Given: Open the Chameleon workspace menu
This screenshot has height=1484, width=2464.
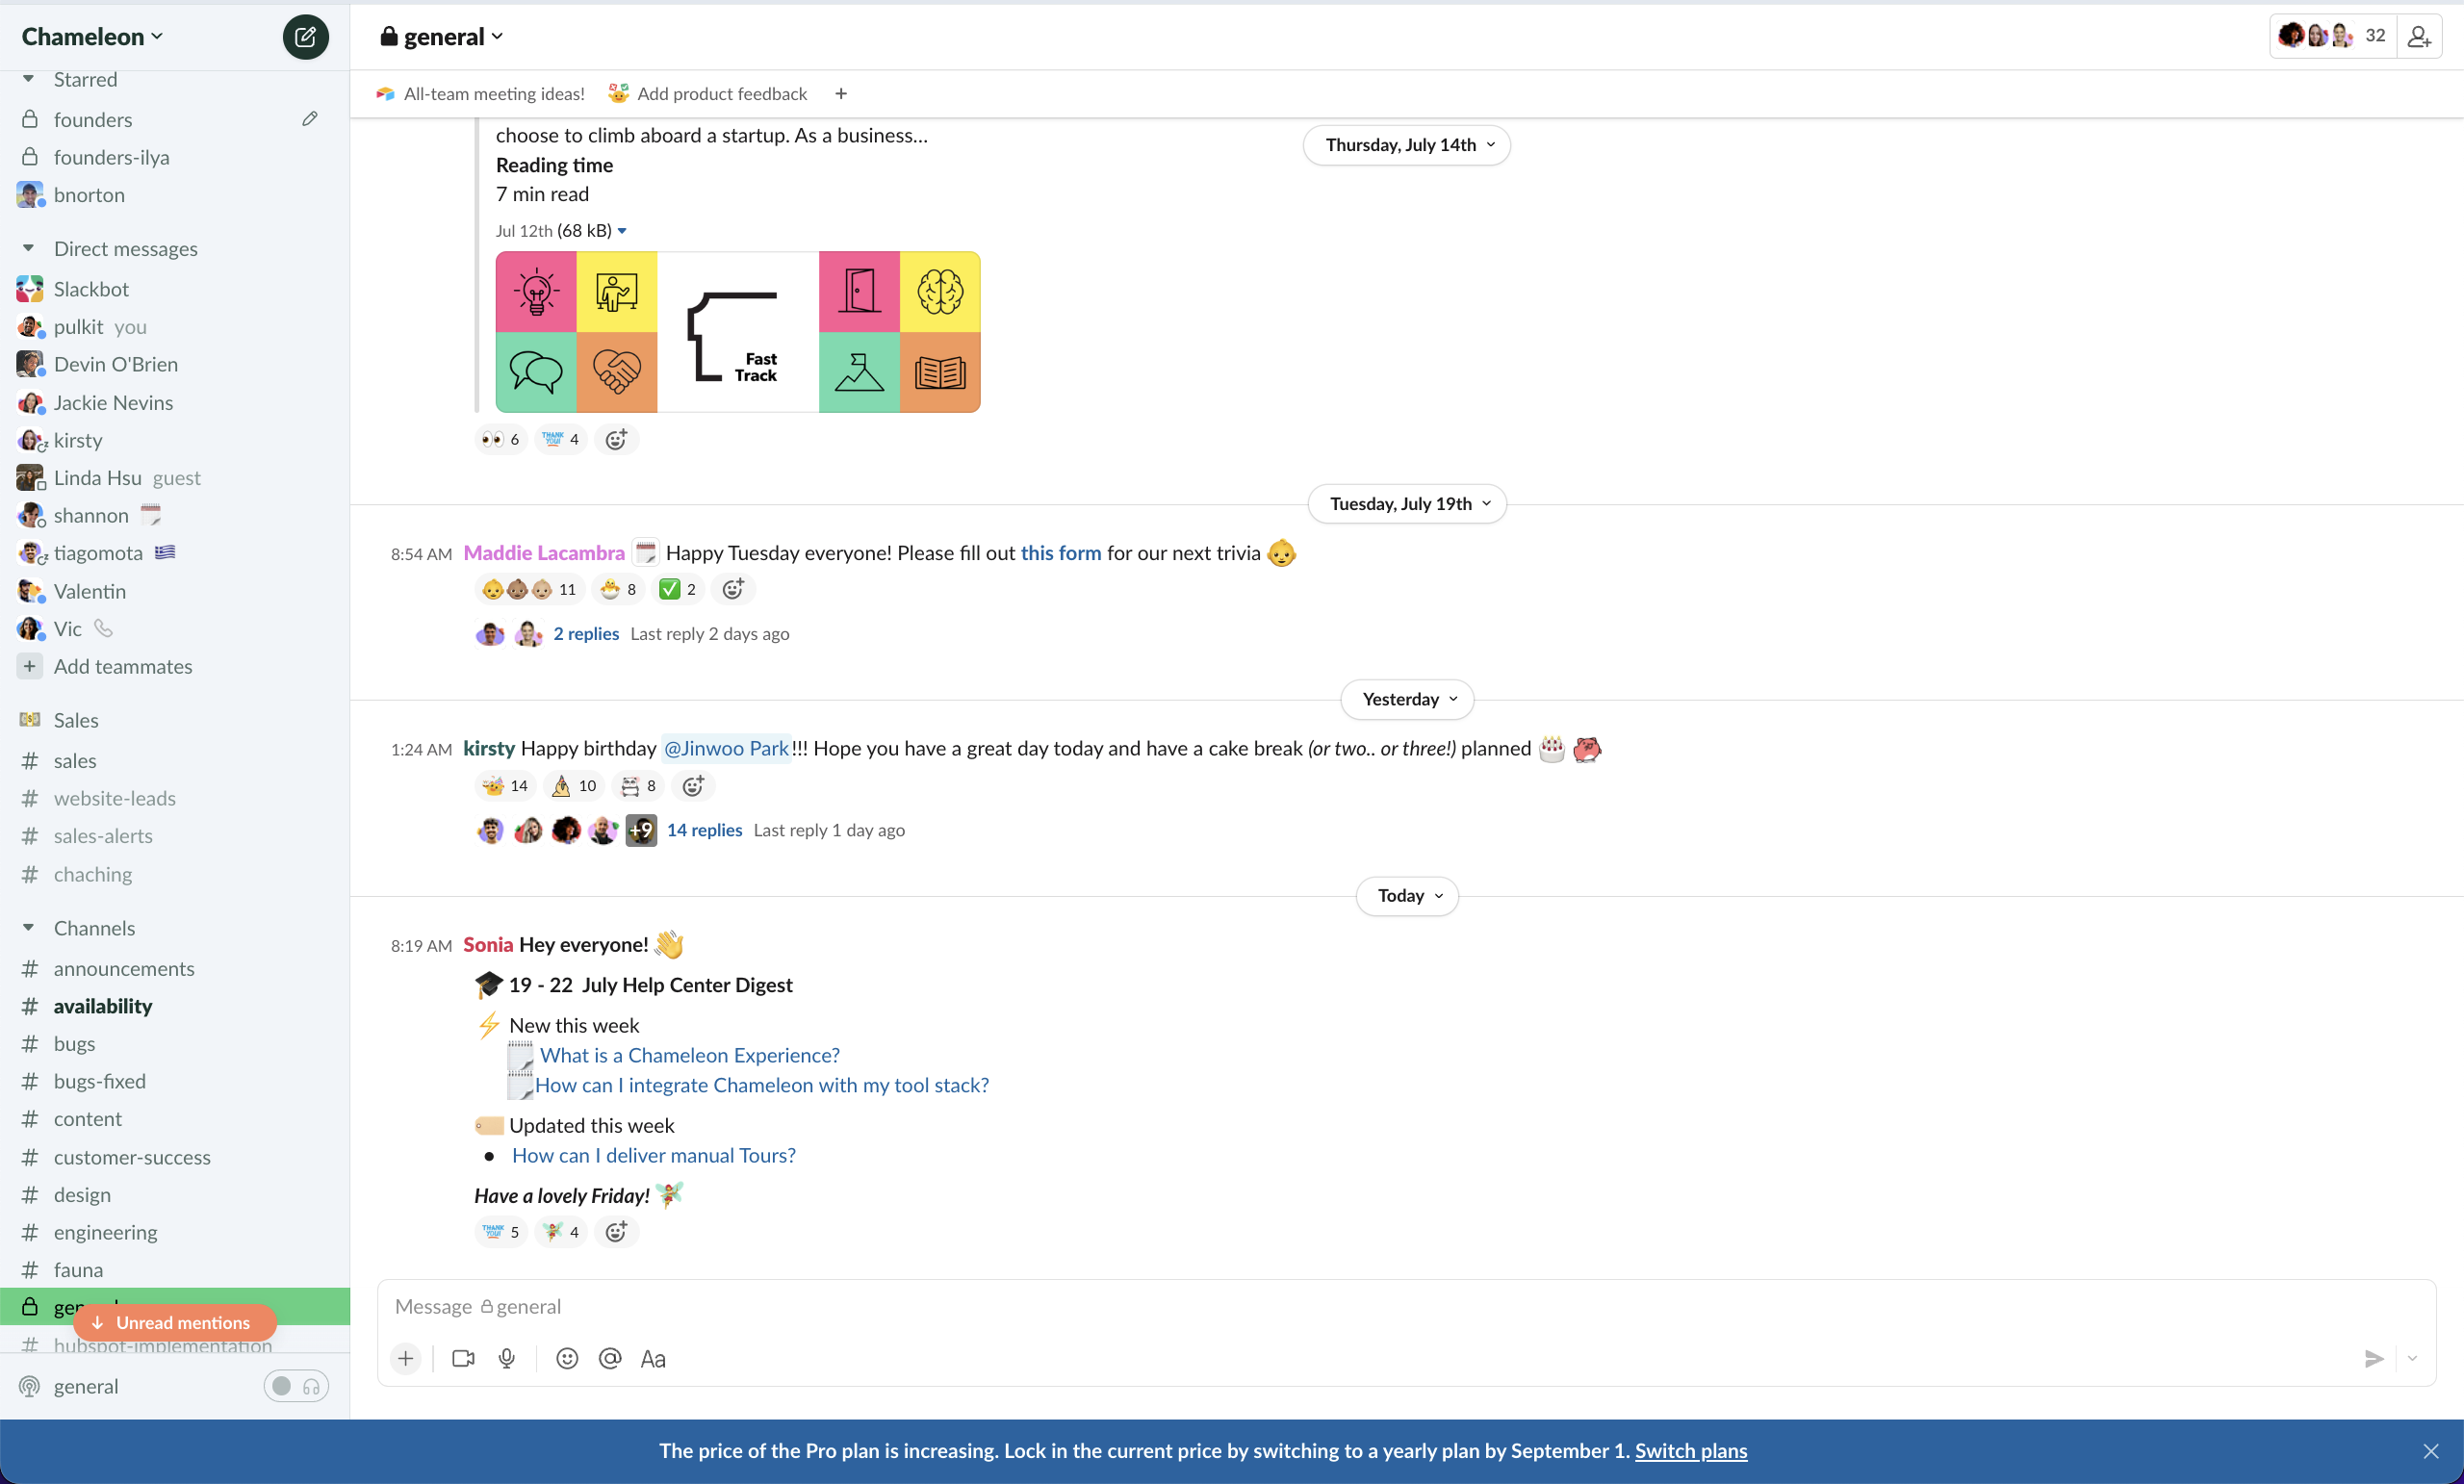Looking at the screenshot, I should tap(92, 37).
